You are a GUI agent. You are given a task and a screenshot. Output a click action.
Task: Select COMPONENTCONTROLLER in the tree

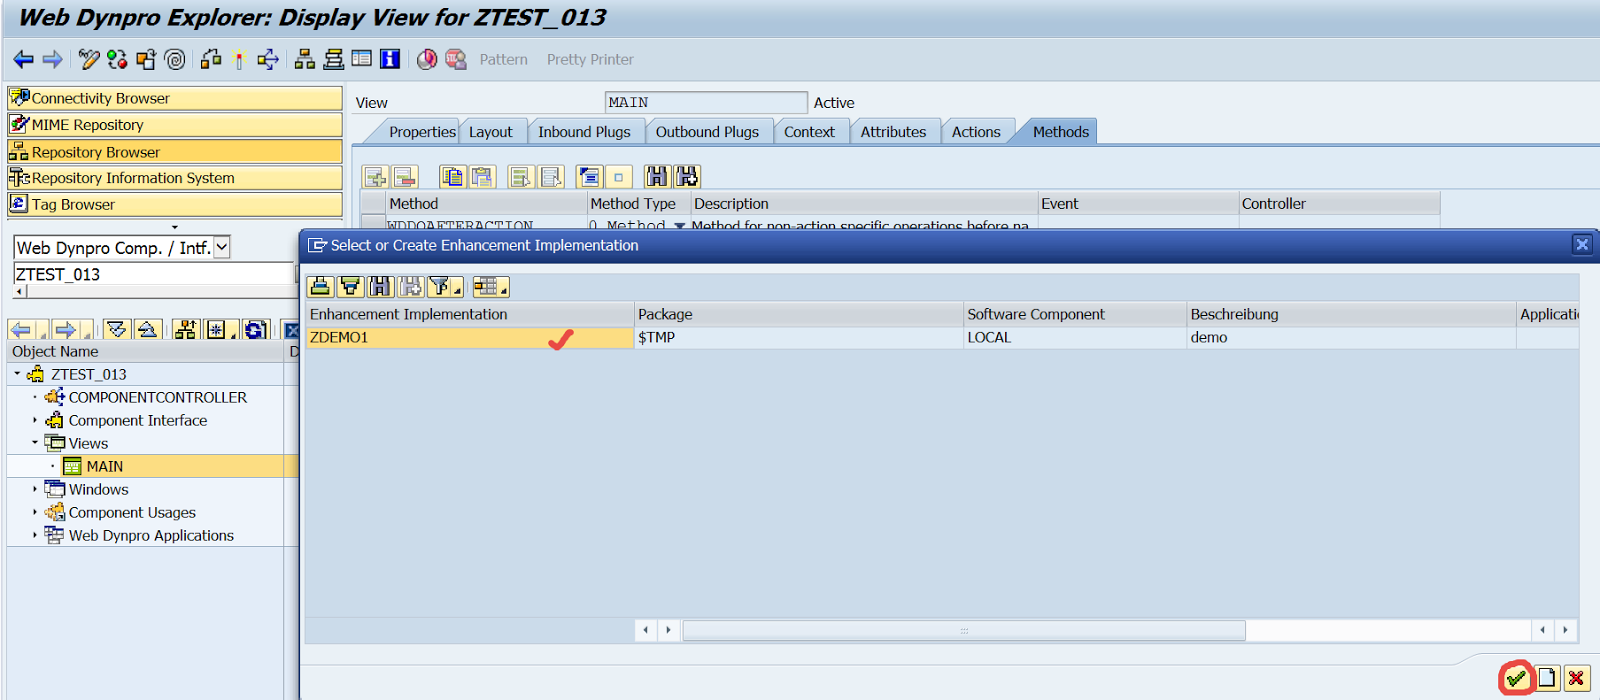pyautogui.click(x=157, y=397)
